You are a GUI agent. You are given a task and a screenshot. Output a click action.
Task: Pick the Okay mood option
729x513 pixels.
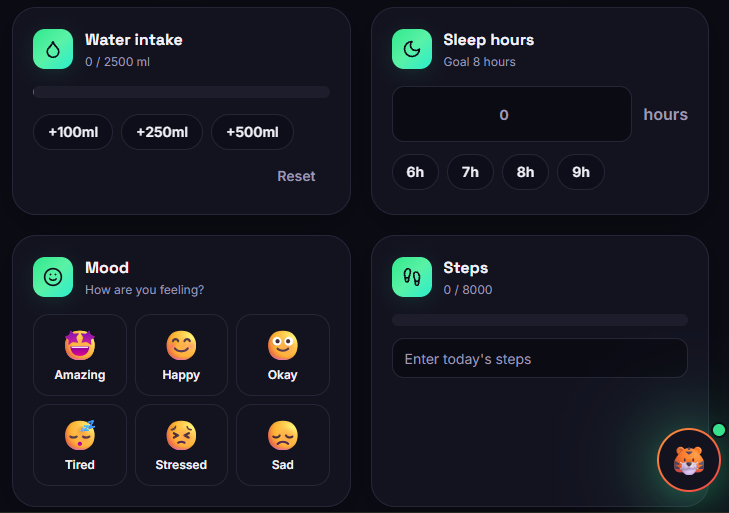point(283,355)
